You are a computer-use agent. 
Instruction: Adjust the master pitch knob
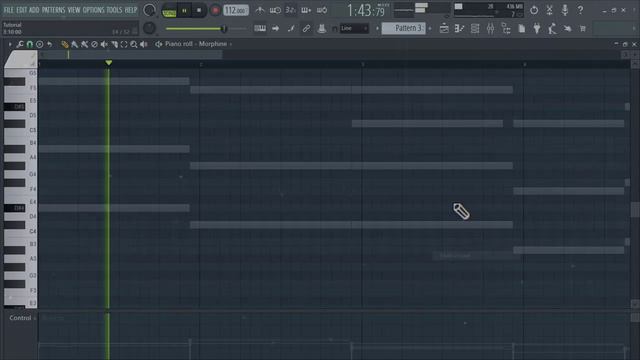[149, 28]
